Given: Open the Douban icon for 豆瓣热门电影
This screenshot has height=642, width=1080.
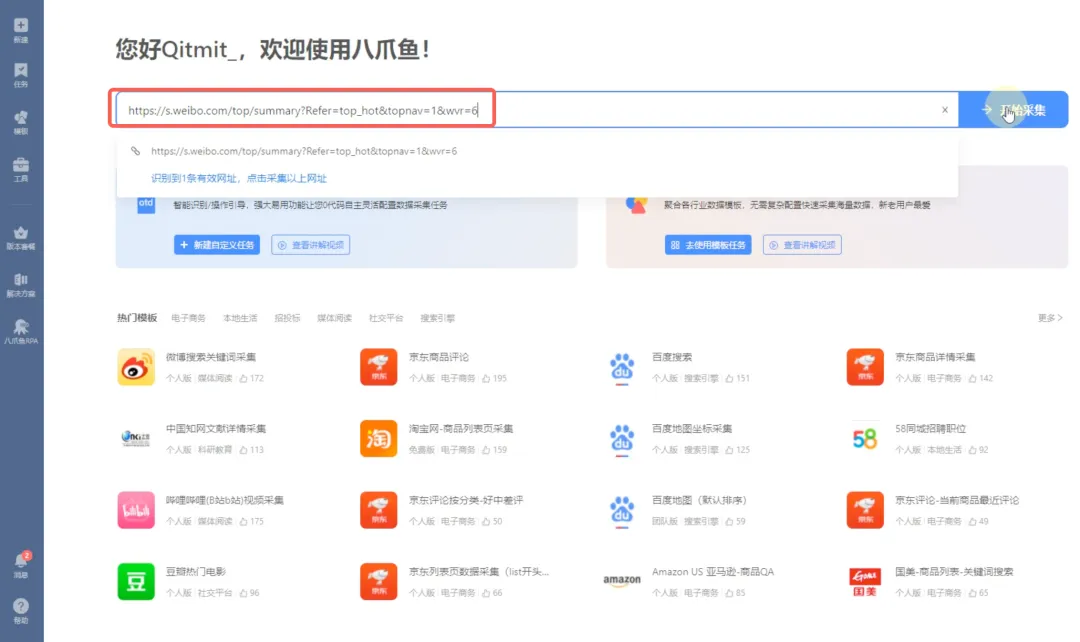Looking at the screenshot, I should [136, 582].
